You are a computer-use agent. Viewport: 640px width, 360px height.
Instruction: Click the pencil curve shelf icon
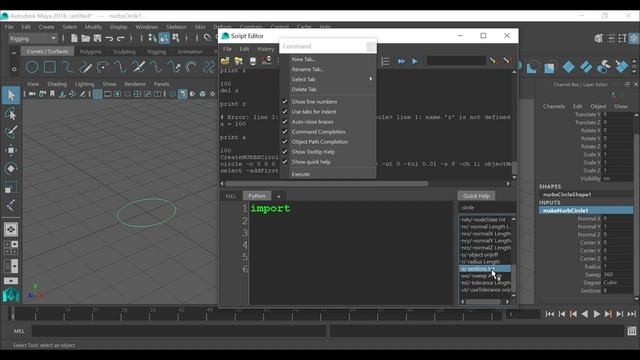85,67
